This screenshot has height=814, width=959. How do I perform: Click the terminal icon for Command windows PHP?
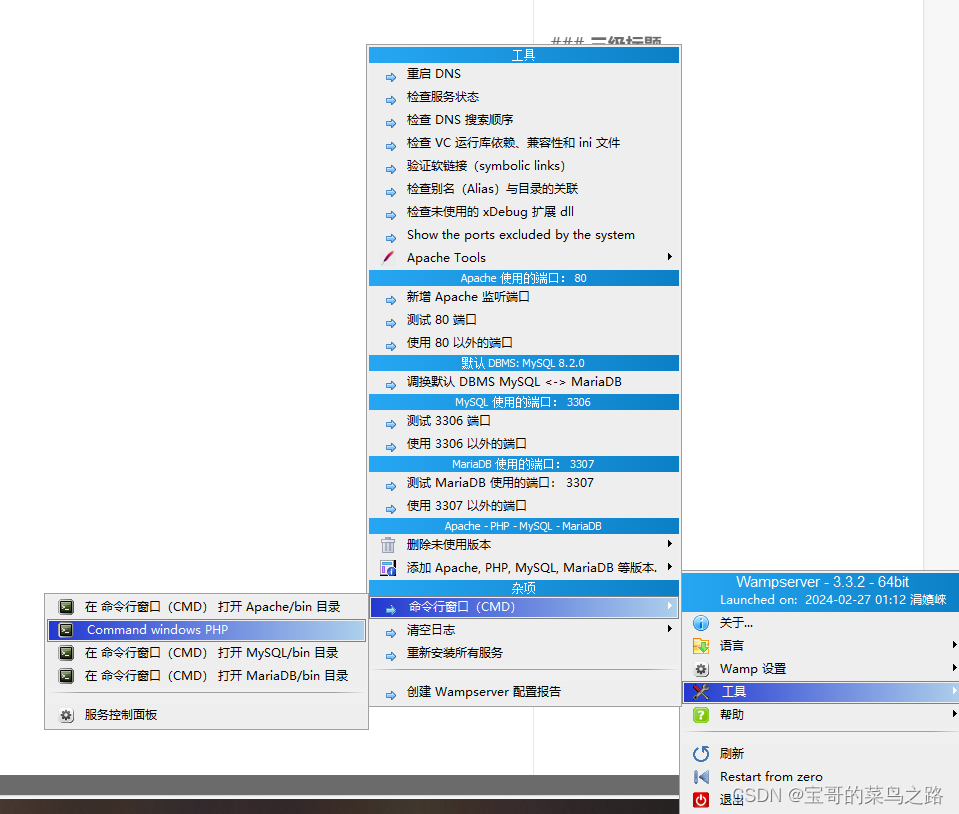(x=66, y=630)
